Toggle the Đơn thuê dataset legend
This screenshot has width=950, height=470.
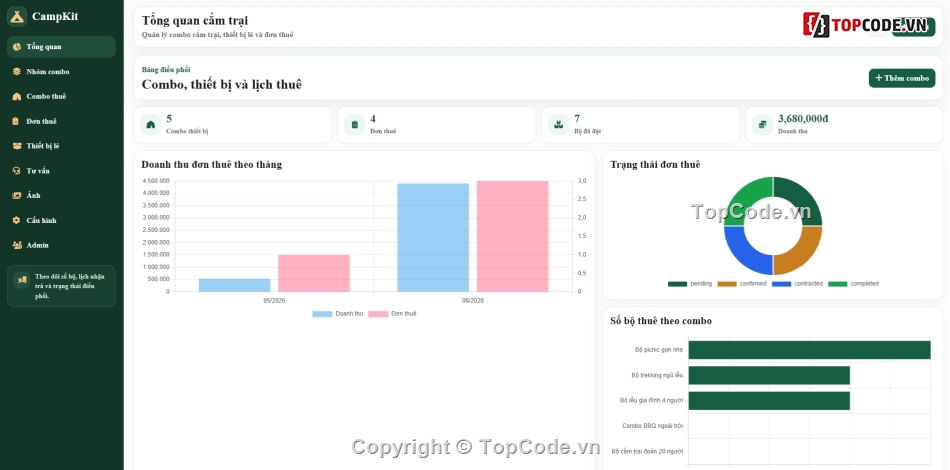[393, 314]
